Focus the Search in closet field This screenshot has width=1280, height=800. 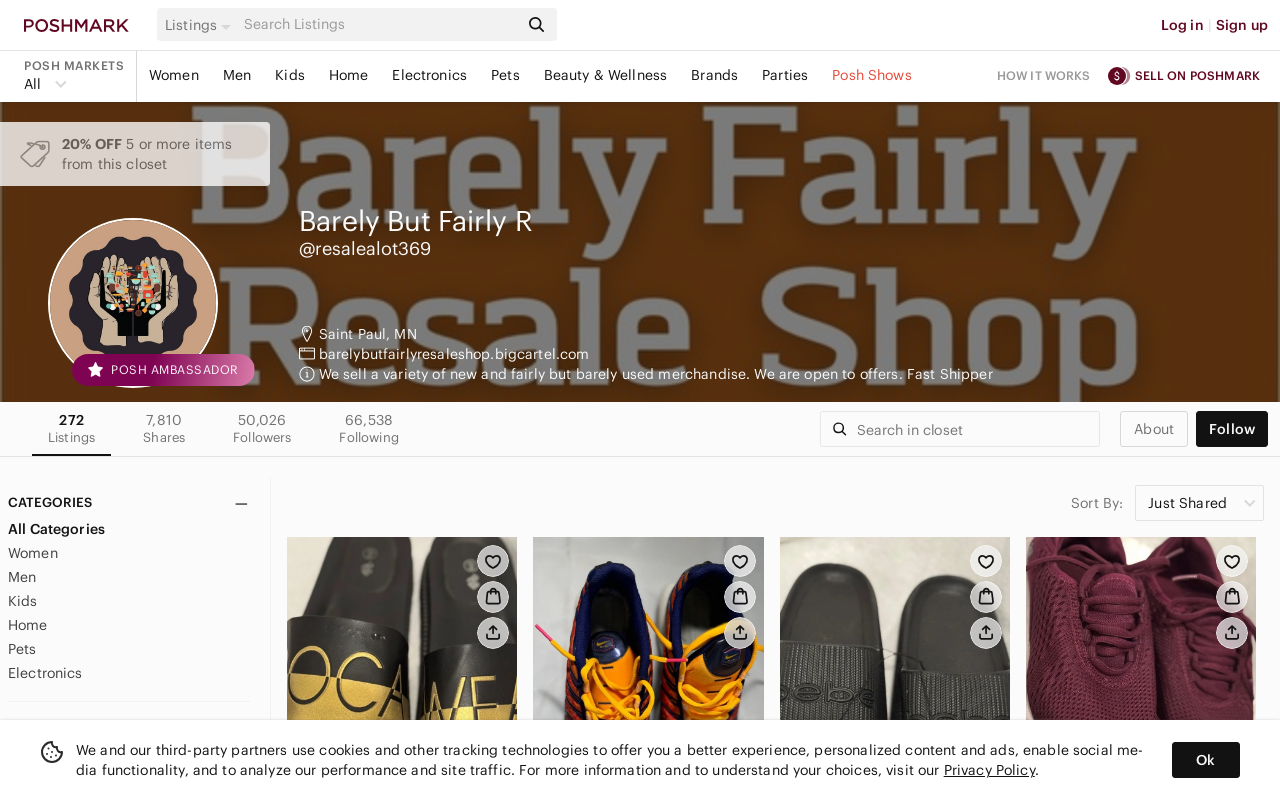pos(960,429)
